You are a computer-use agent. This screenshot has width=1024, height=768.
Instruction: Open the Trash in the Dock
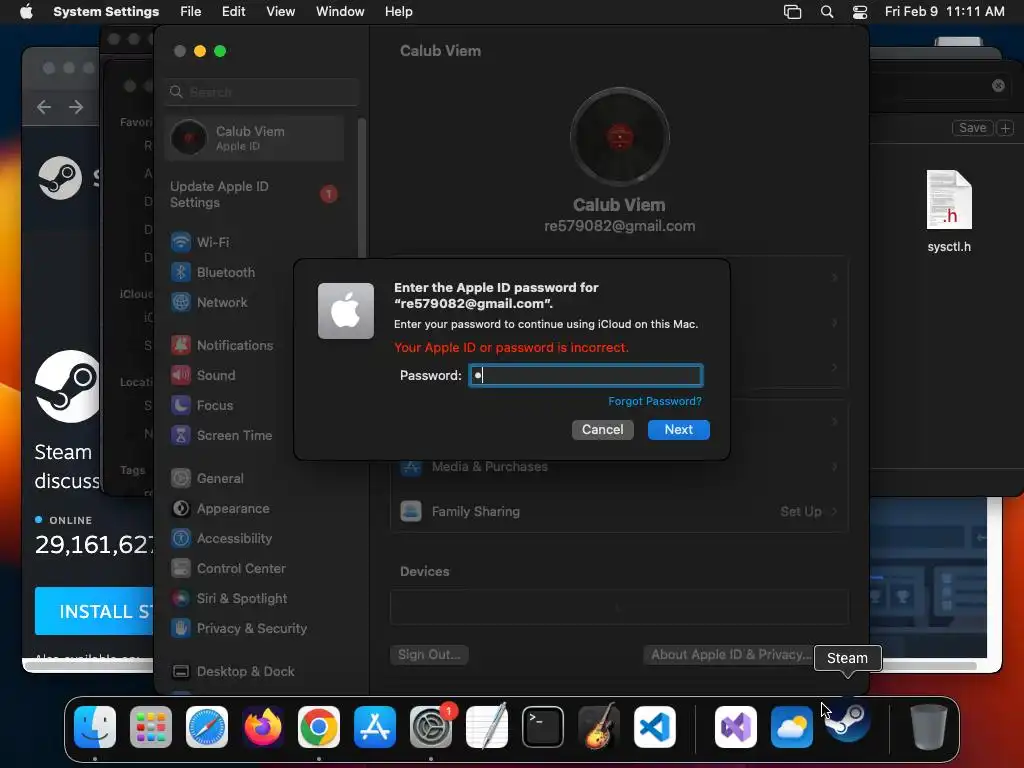point(929,727)
